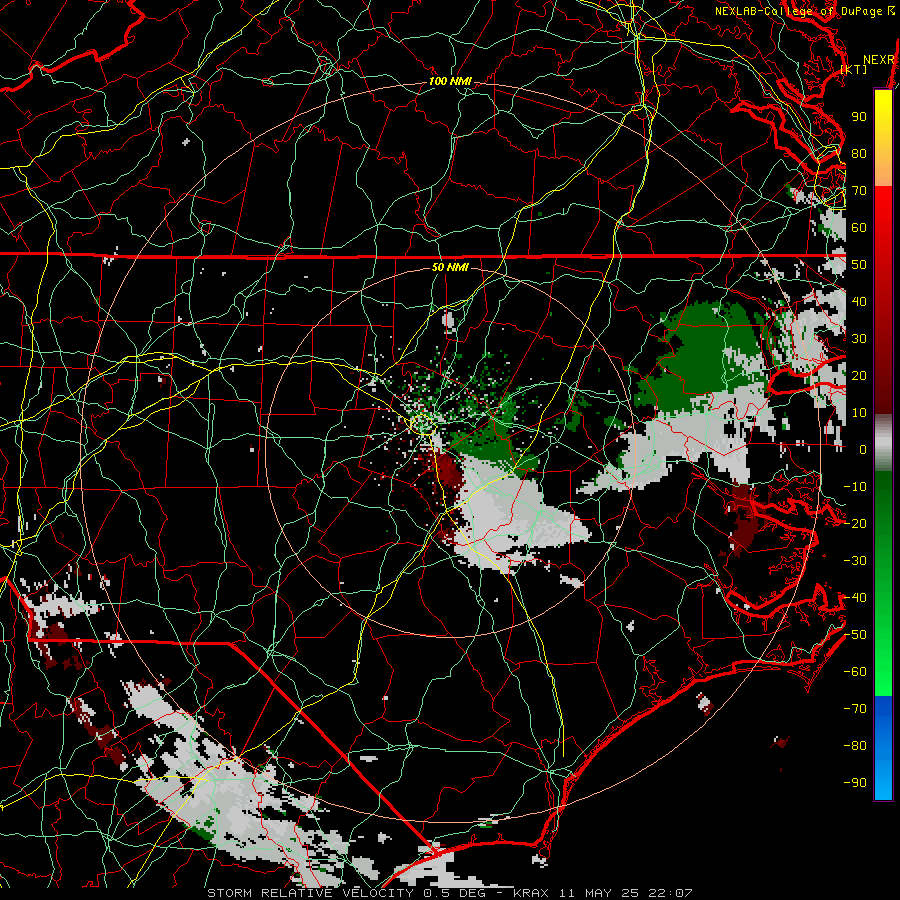Click the 0.5 DEG elevation text in the caption
900x900 pixels.
[454, 893]
